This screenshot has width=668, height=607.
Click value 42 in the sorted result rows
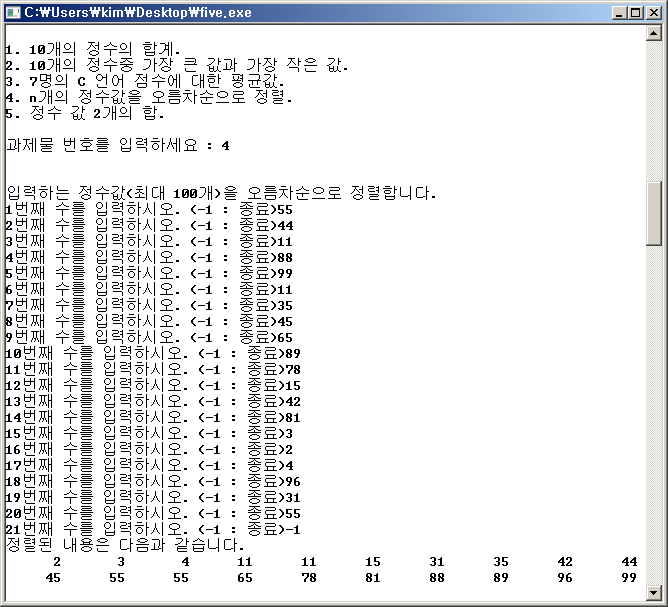(565, 562)
